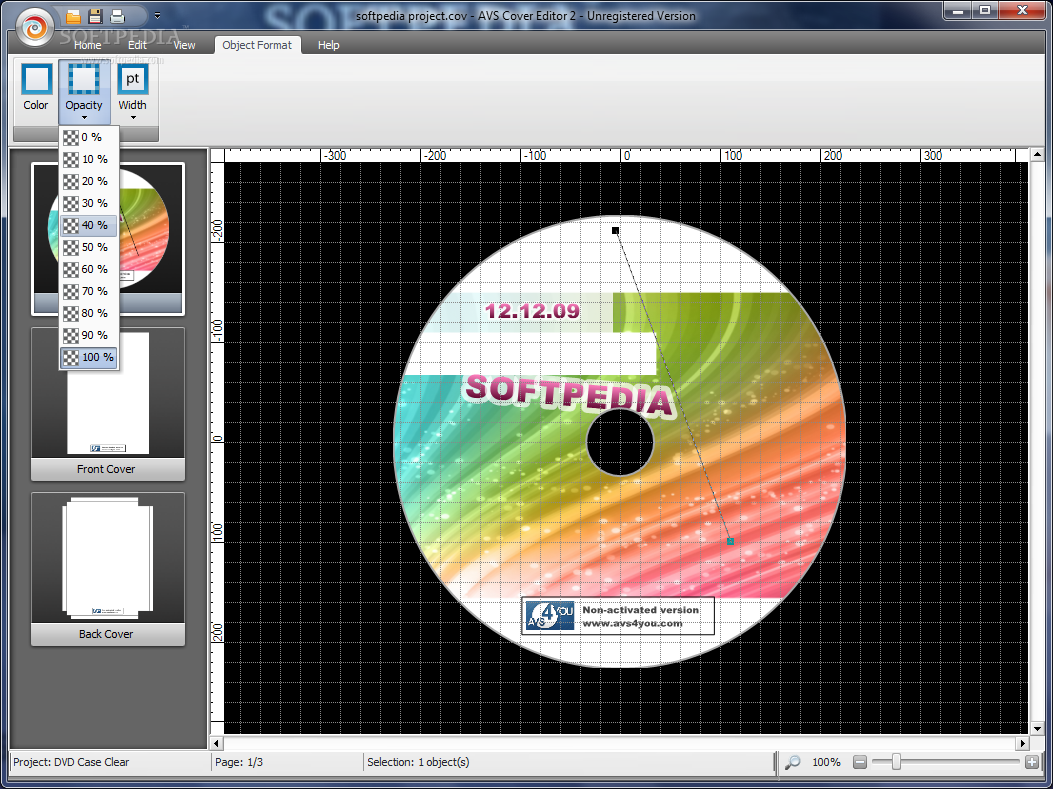
Task: Click the Page: 1/3 status text
Action: (239, 762)
